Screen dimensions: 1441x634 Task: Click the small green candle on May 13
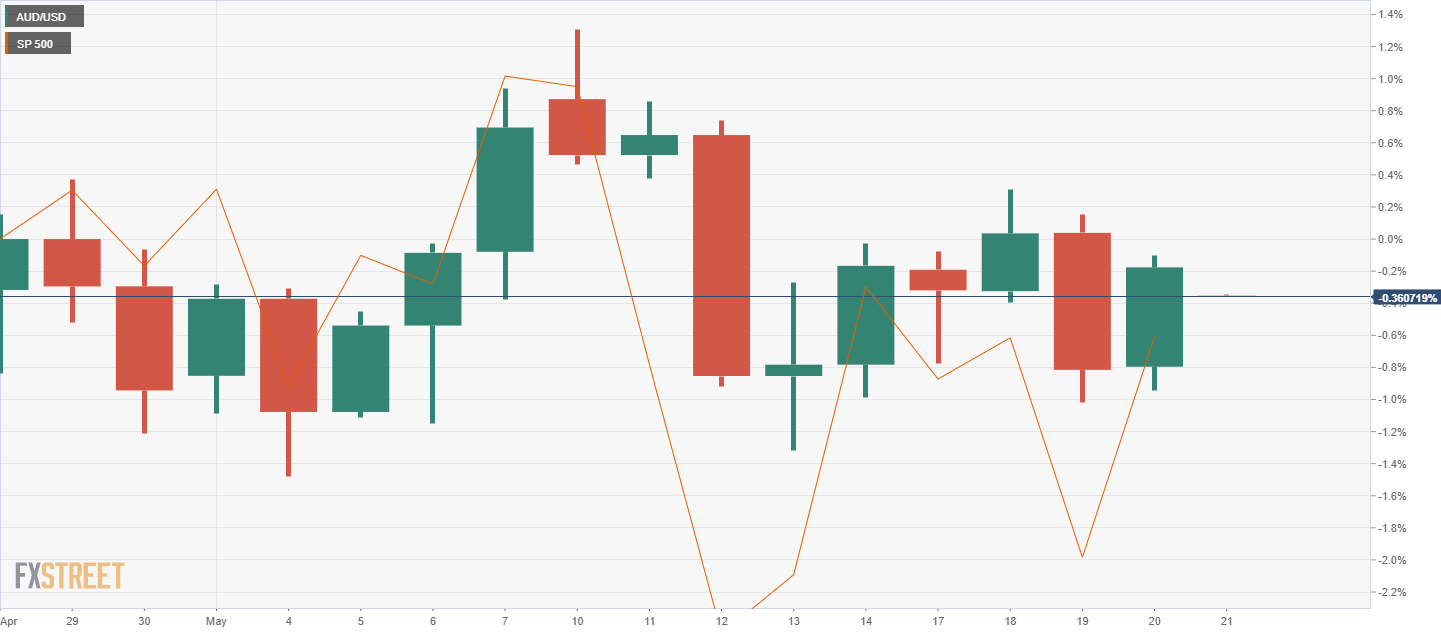(793, 370)
